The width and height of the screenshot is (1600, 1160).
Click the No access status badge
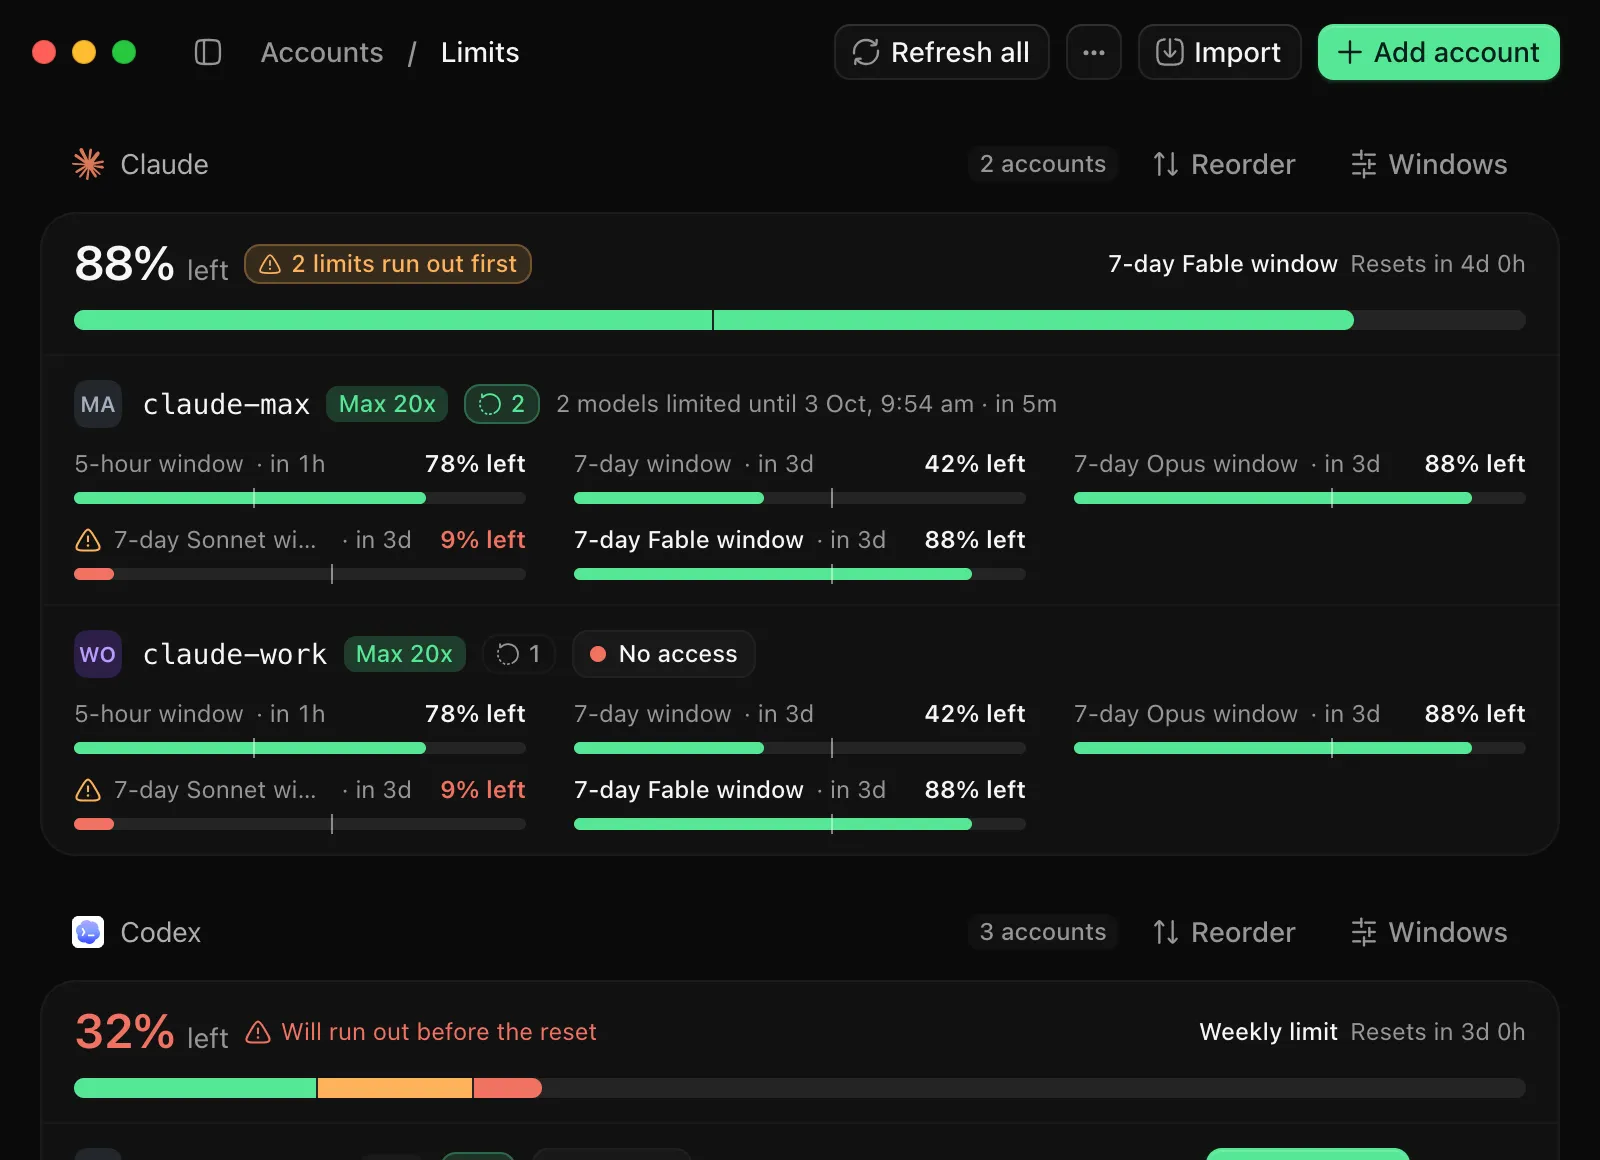pyautogui.click(x=664, y=654)
